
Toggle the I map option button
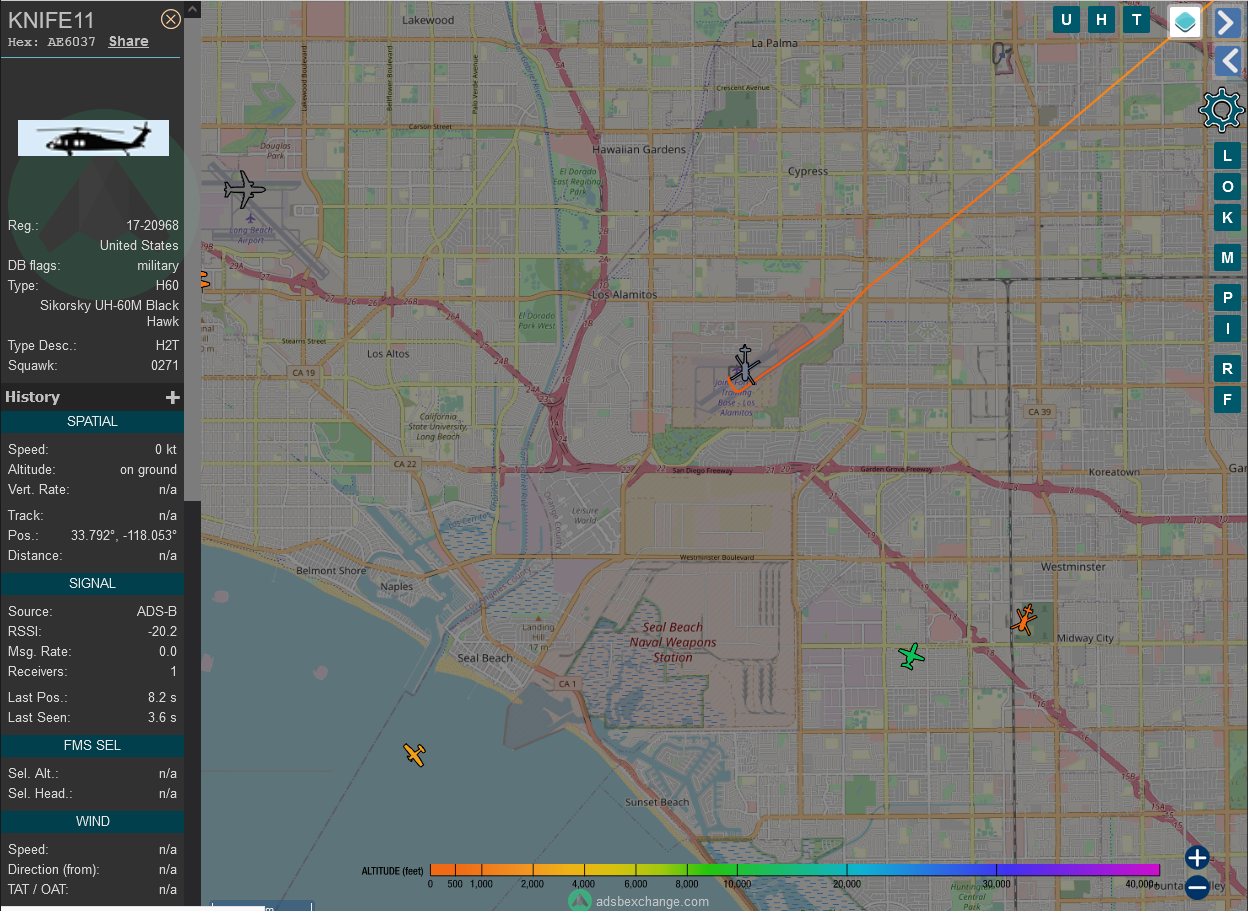tap(1228, 329)
